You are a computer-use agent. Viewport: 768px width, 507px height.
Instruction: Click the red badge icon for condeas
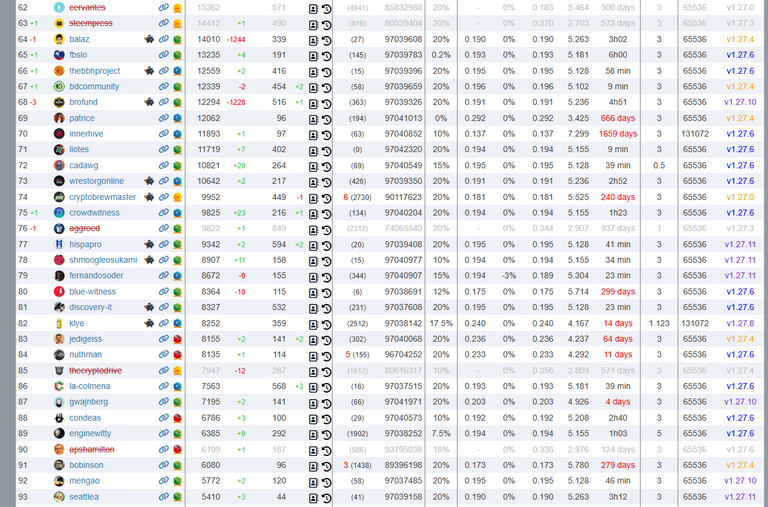177,418
